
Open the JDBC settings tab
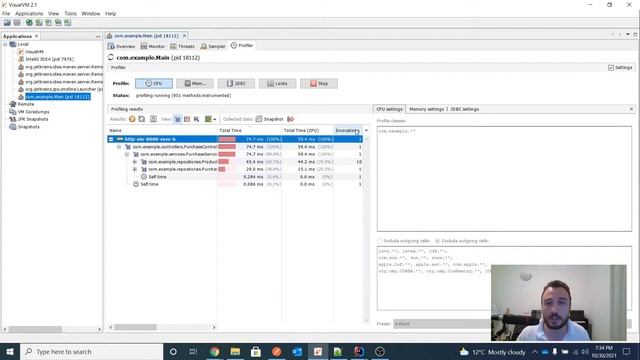point(464,109)
